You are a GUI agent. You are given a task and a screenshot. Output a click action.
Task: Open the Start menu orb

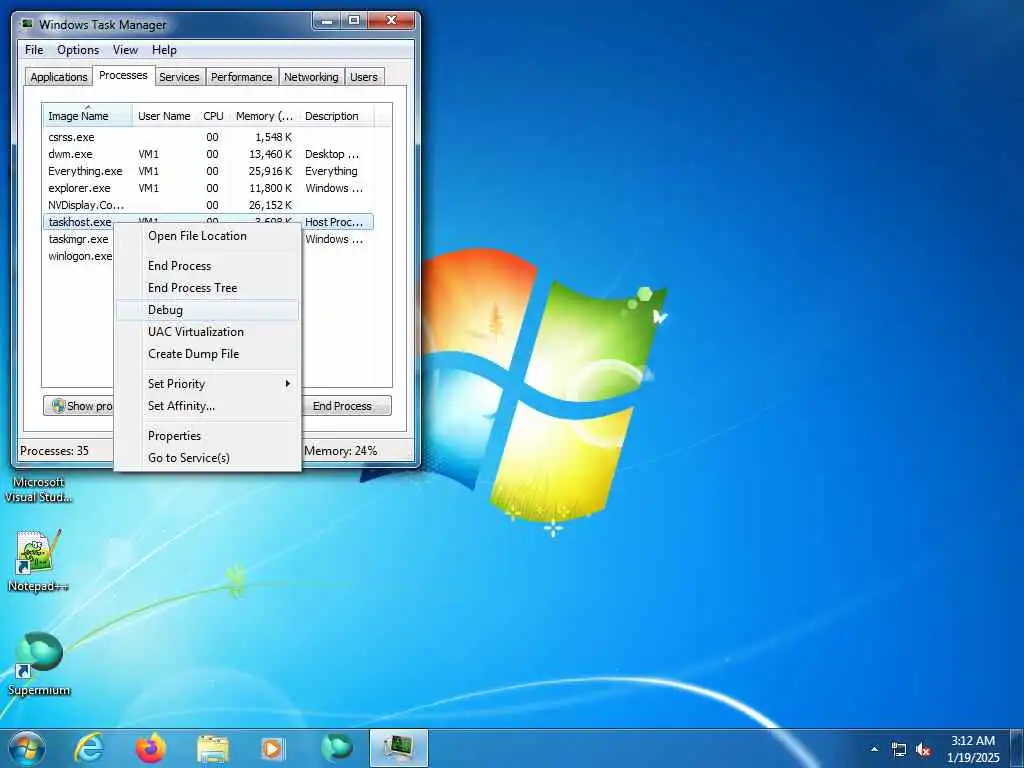(x=26, y=748)
